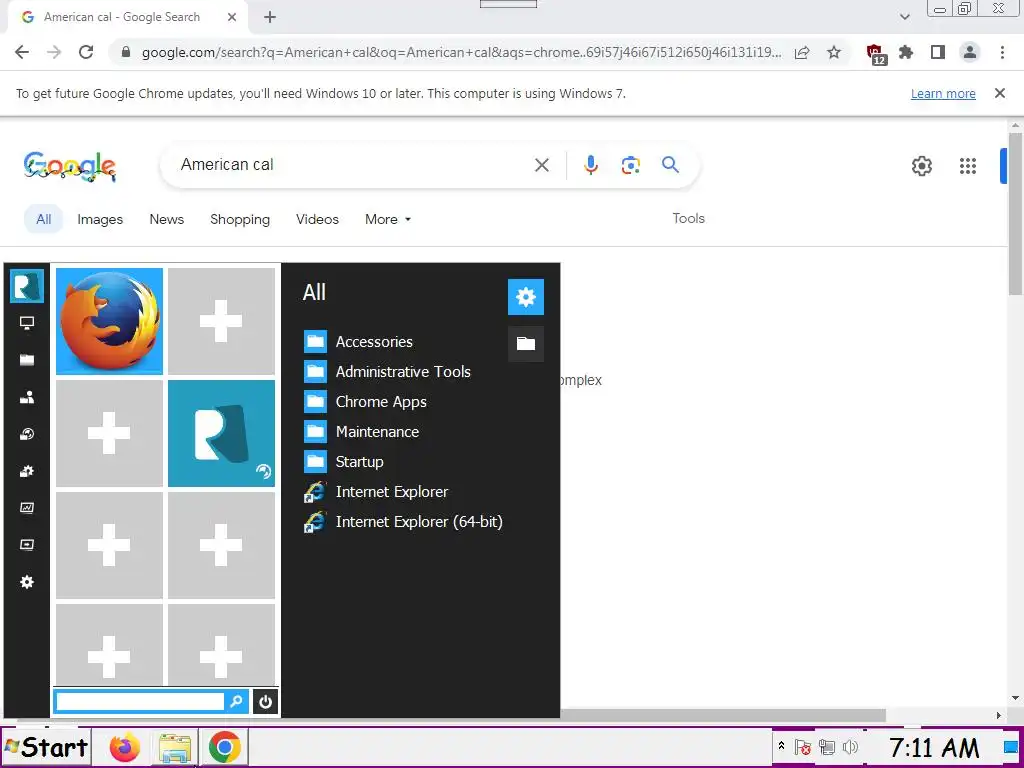Open the folder icon in the menu sidebar

coord(27,360)
